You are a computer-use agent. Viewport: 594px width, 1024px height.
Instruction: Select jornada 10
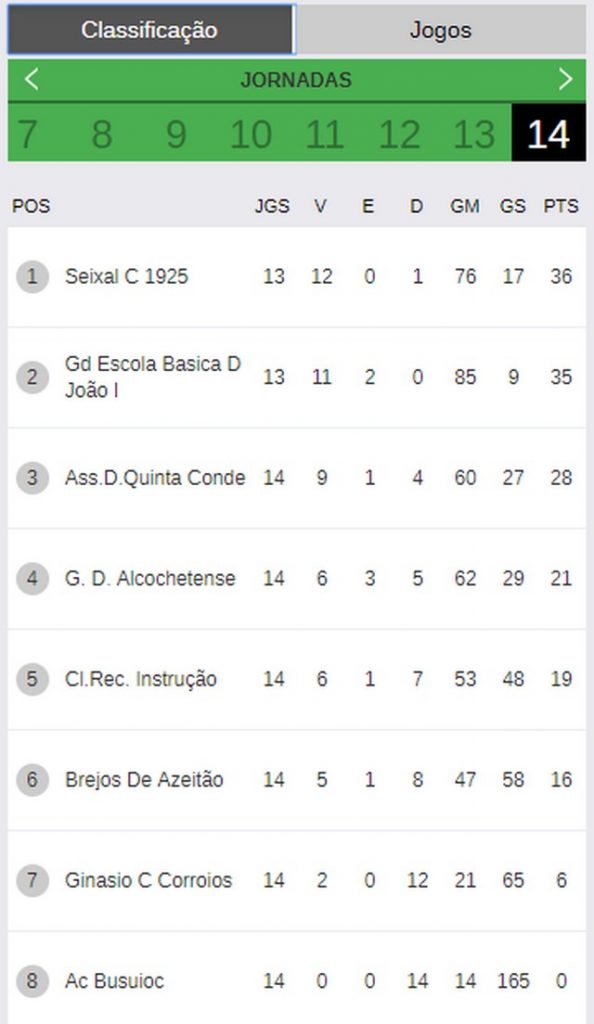251,134
